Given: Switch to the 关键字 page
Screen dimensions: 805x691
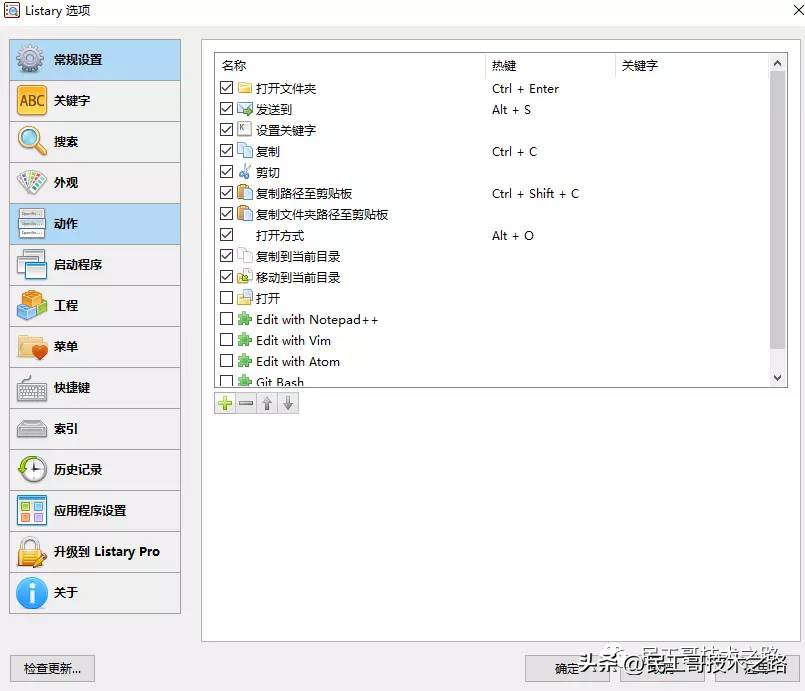Looking at the screenshot, I should tap(95, 101).
